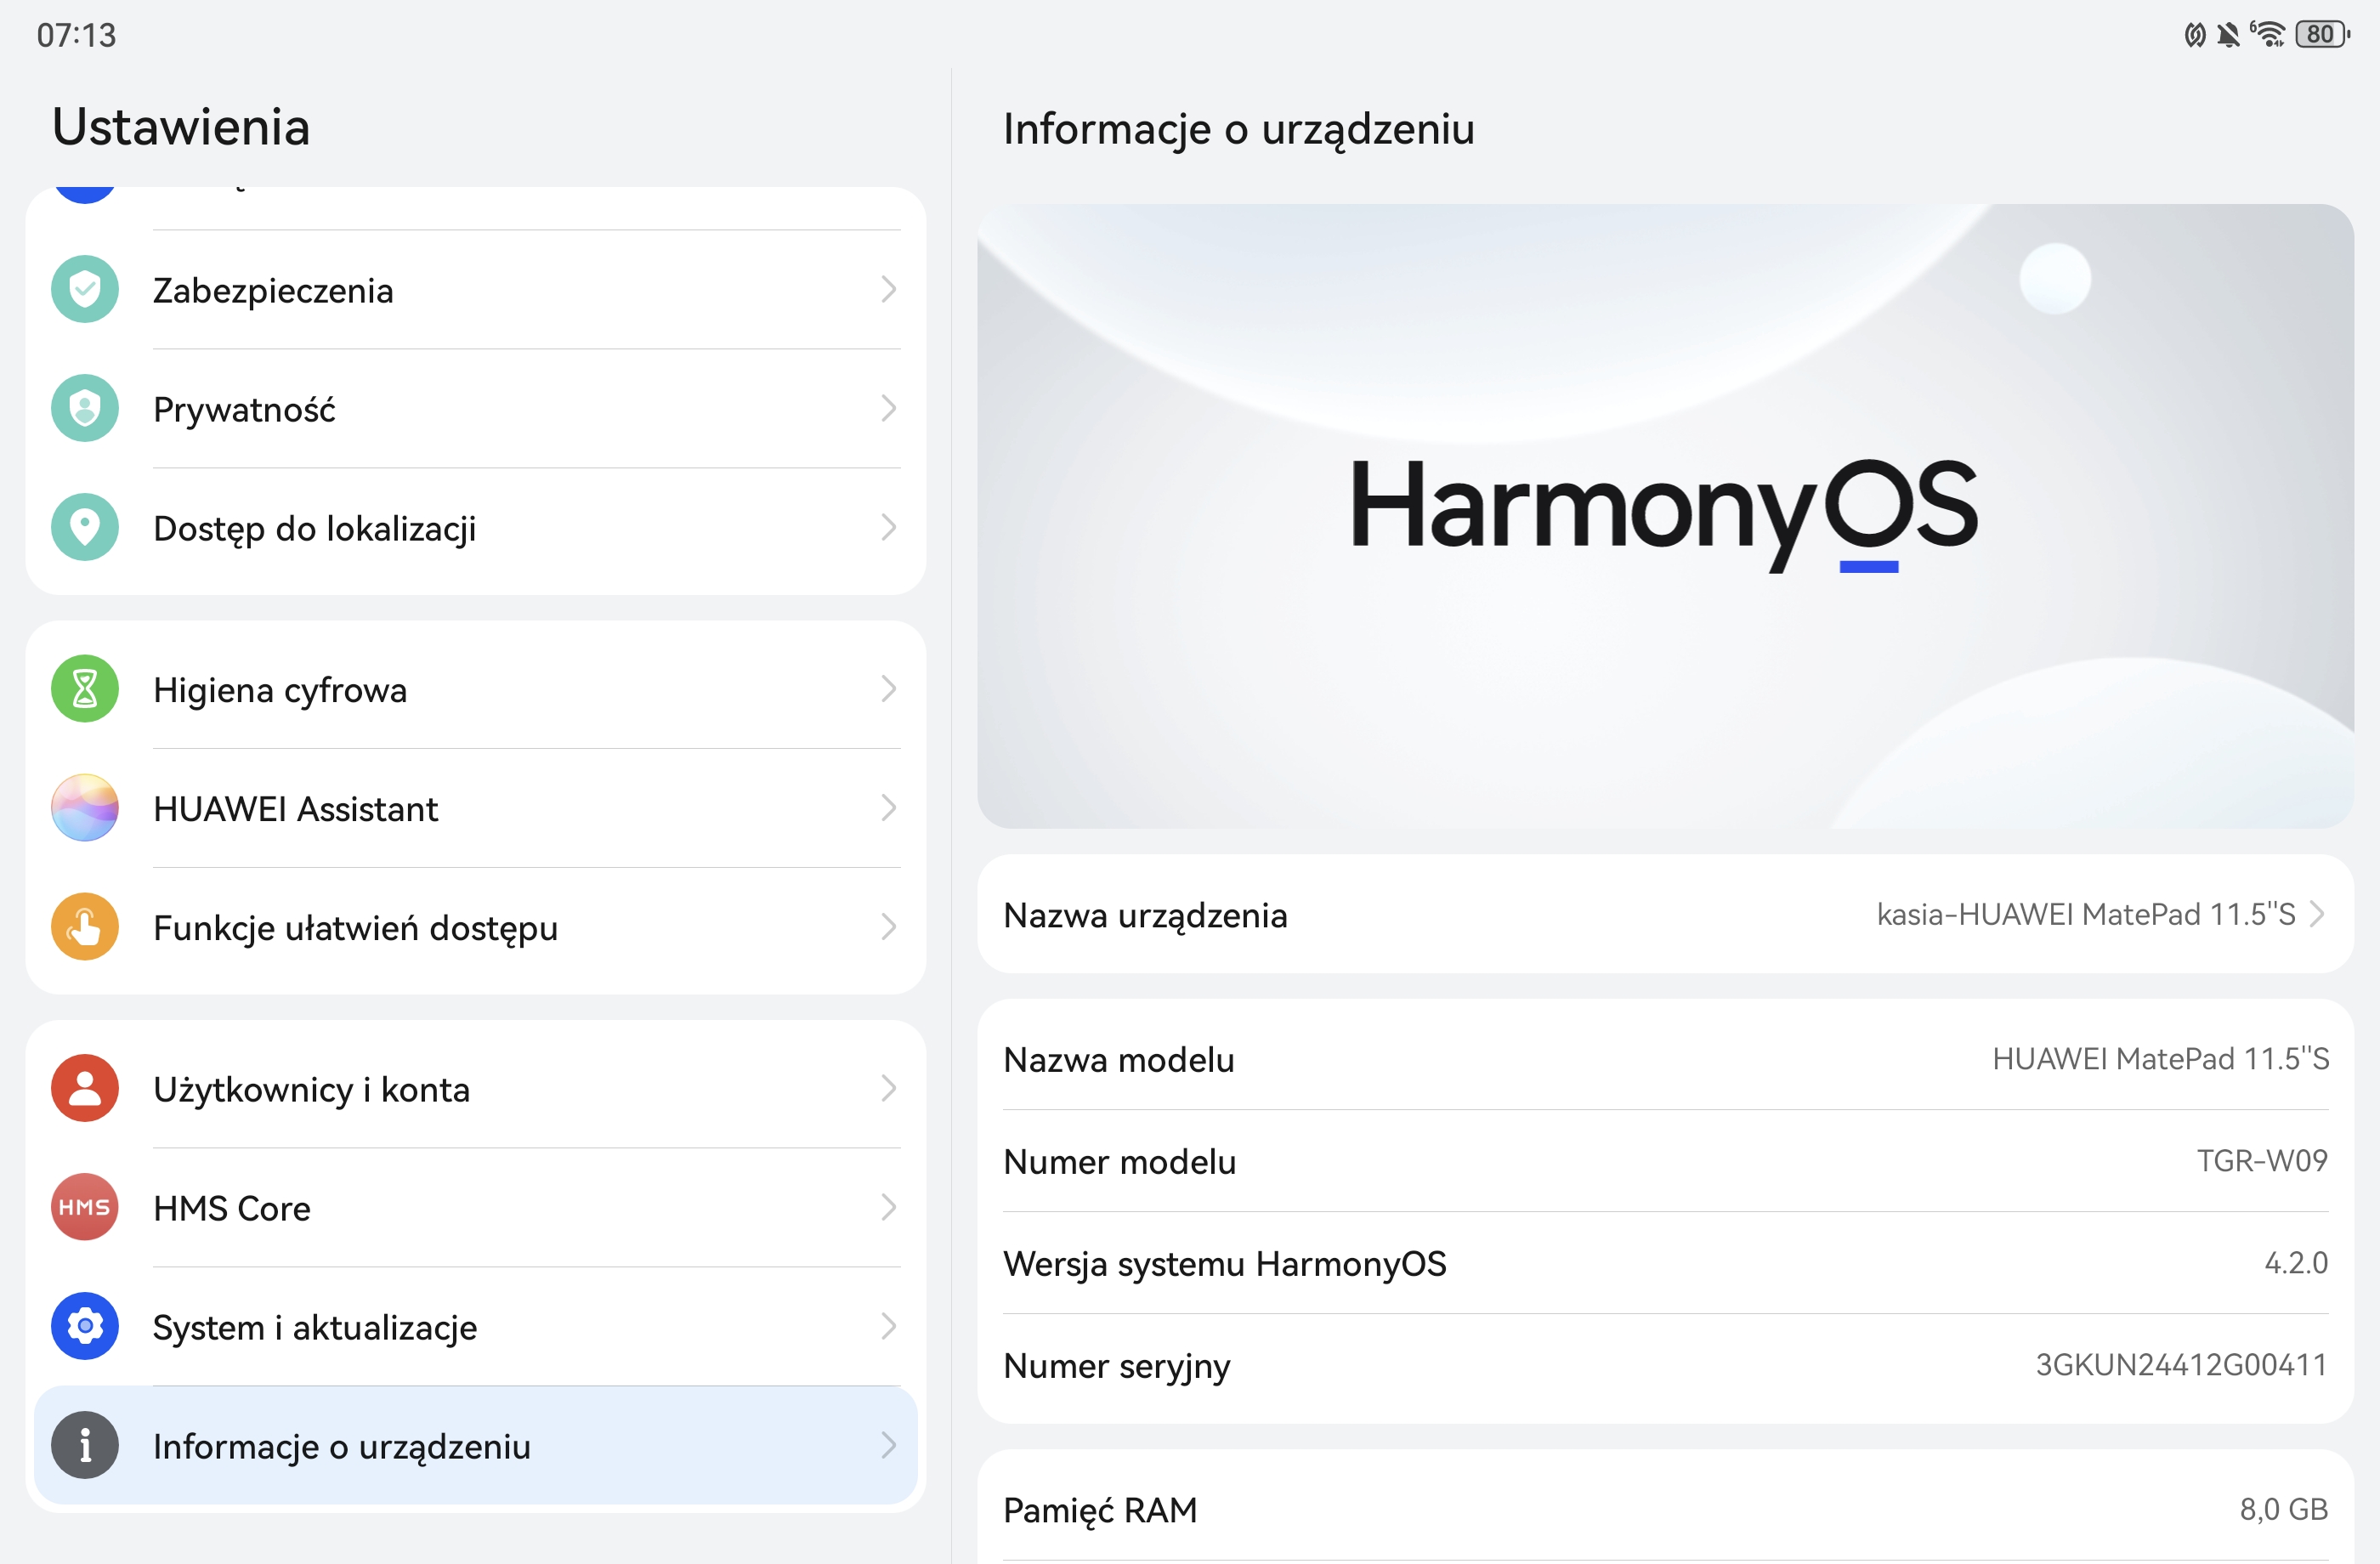Open Użytkownicy i konta settings
2380x1564 pixels.
476,1088
